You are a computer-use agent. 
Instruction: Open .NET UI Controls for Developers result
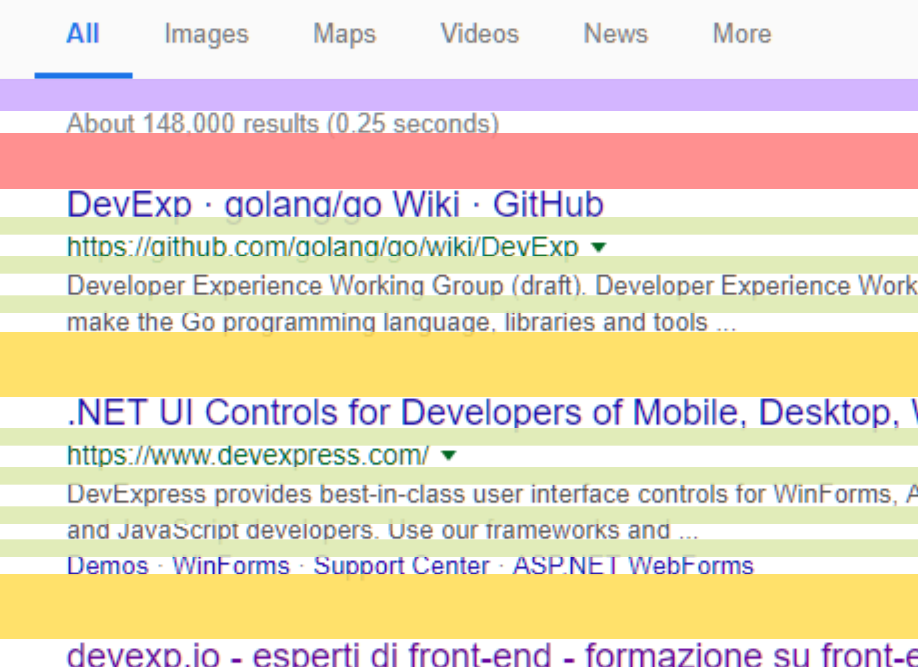pyautogui.click(x=492, y=412)
